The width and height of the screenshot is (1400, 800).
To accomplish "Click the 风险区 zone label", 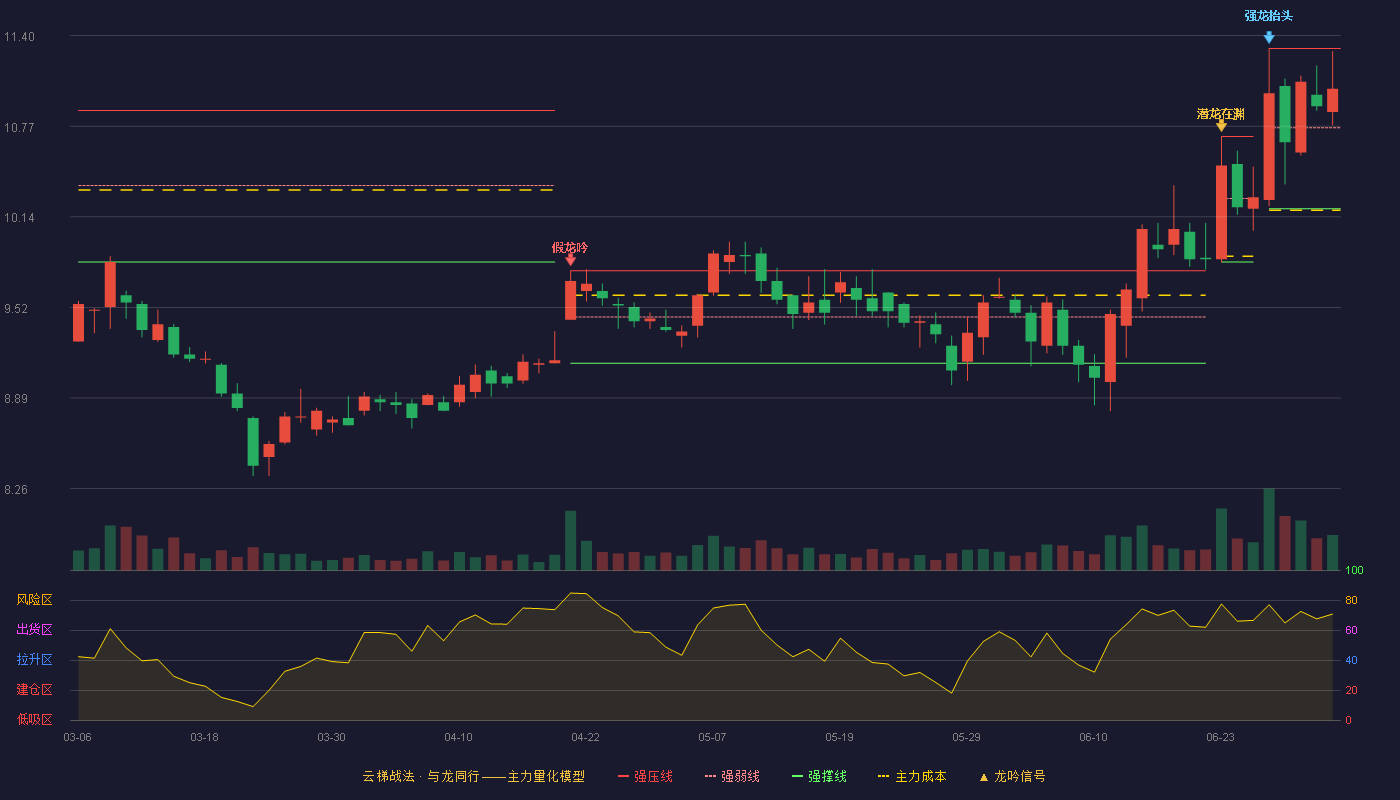I will (34, 600).
